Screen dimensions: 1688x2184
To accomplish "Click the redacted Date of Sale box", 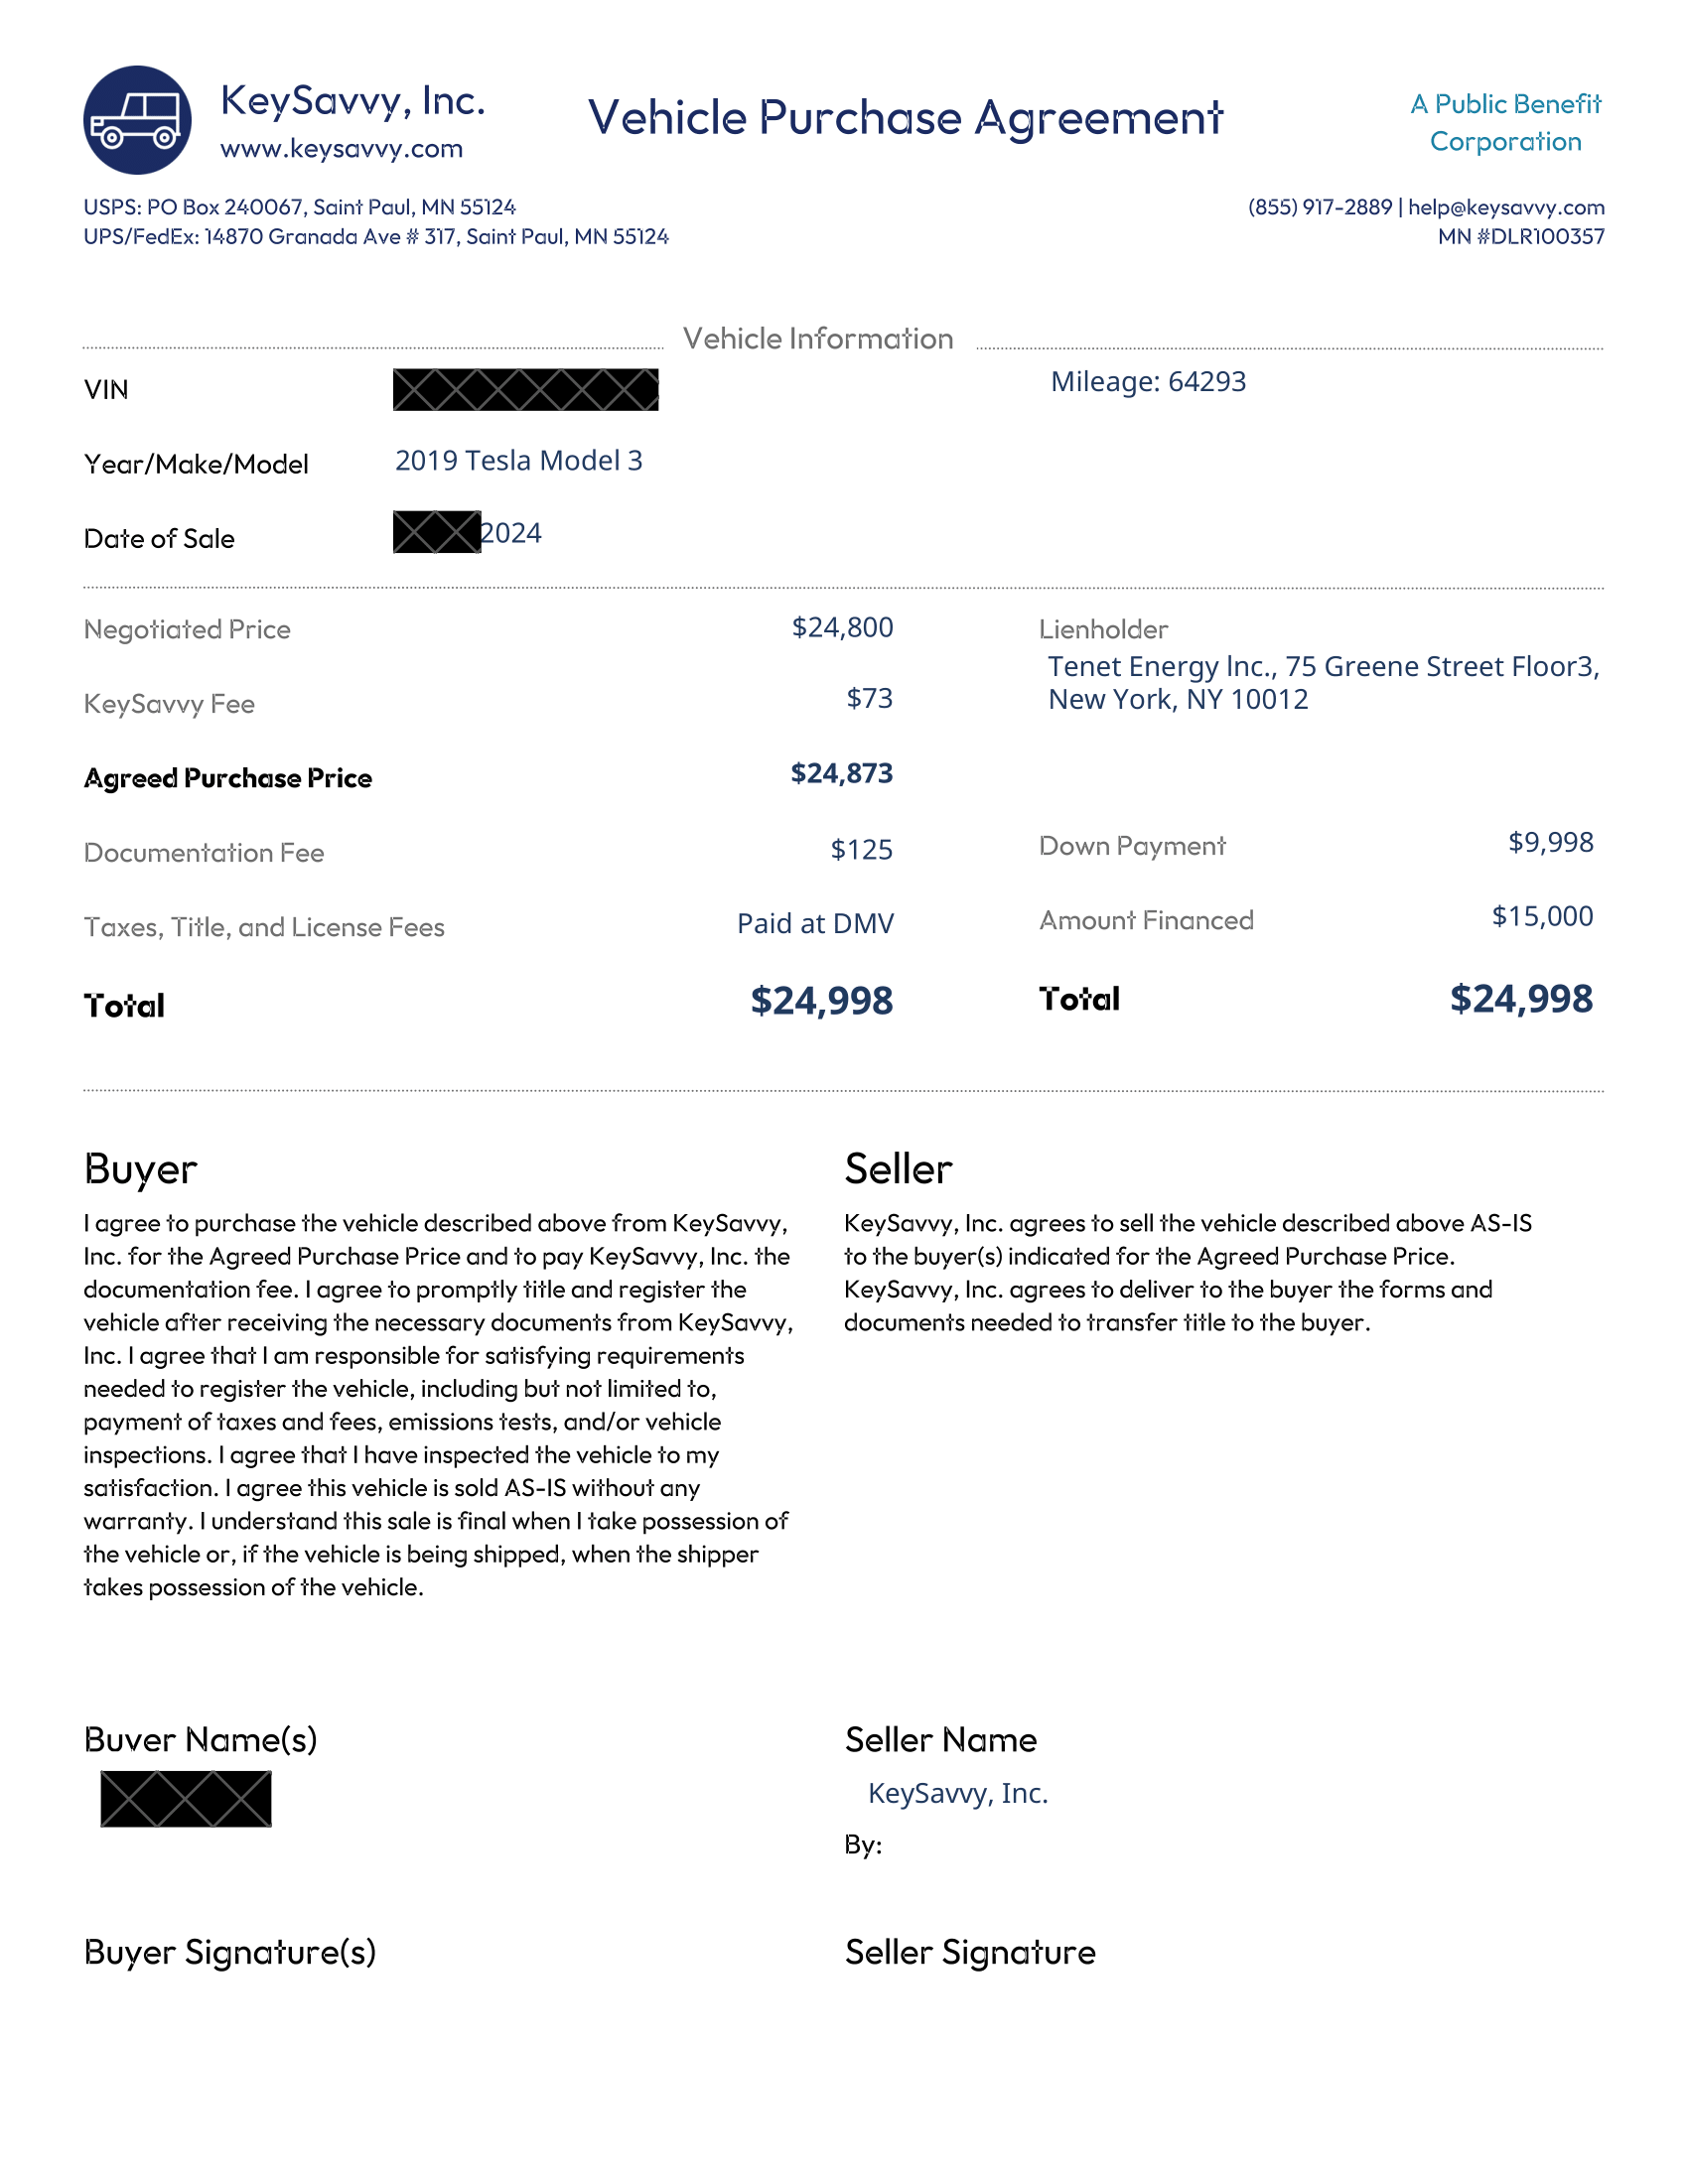I will pos(436,532).
